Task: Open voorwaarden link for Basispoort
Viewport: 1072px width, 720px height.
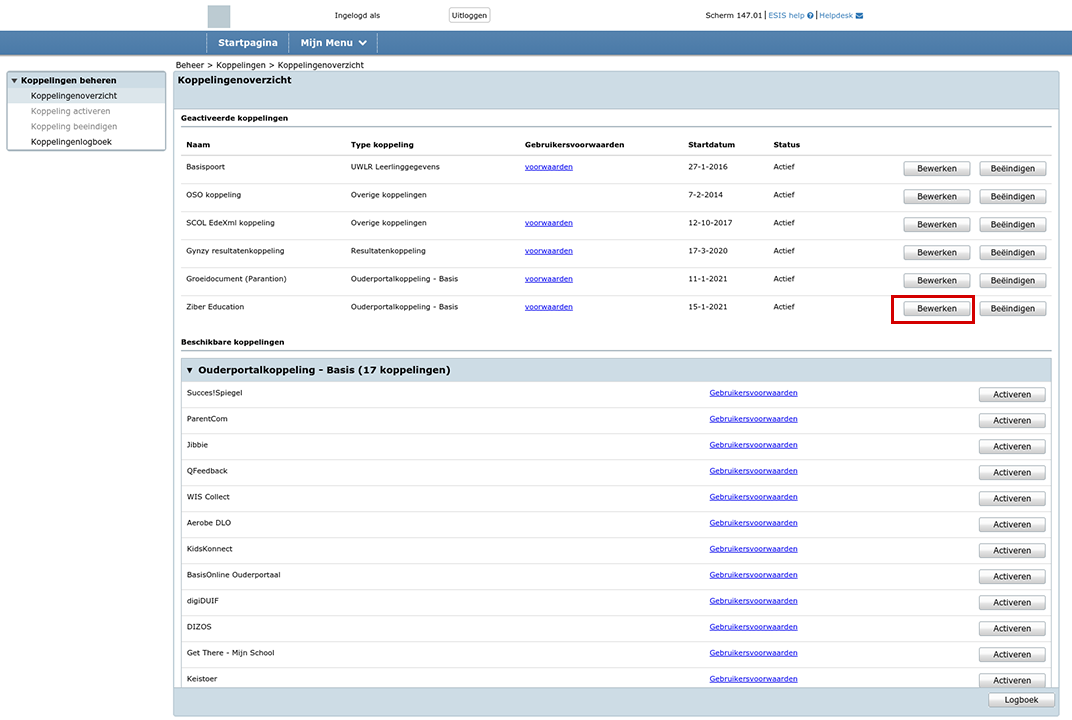Action: tap(548, 167)
